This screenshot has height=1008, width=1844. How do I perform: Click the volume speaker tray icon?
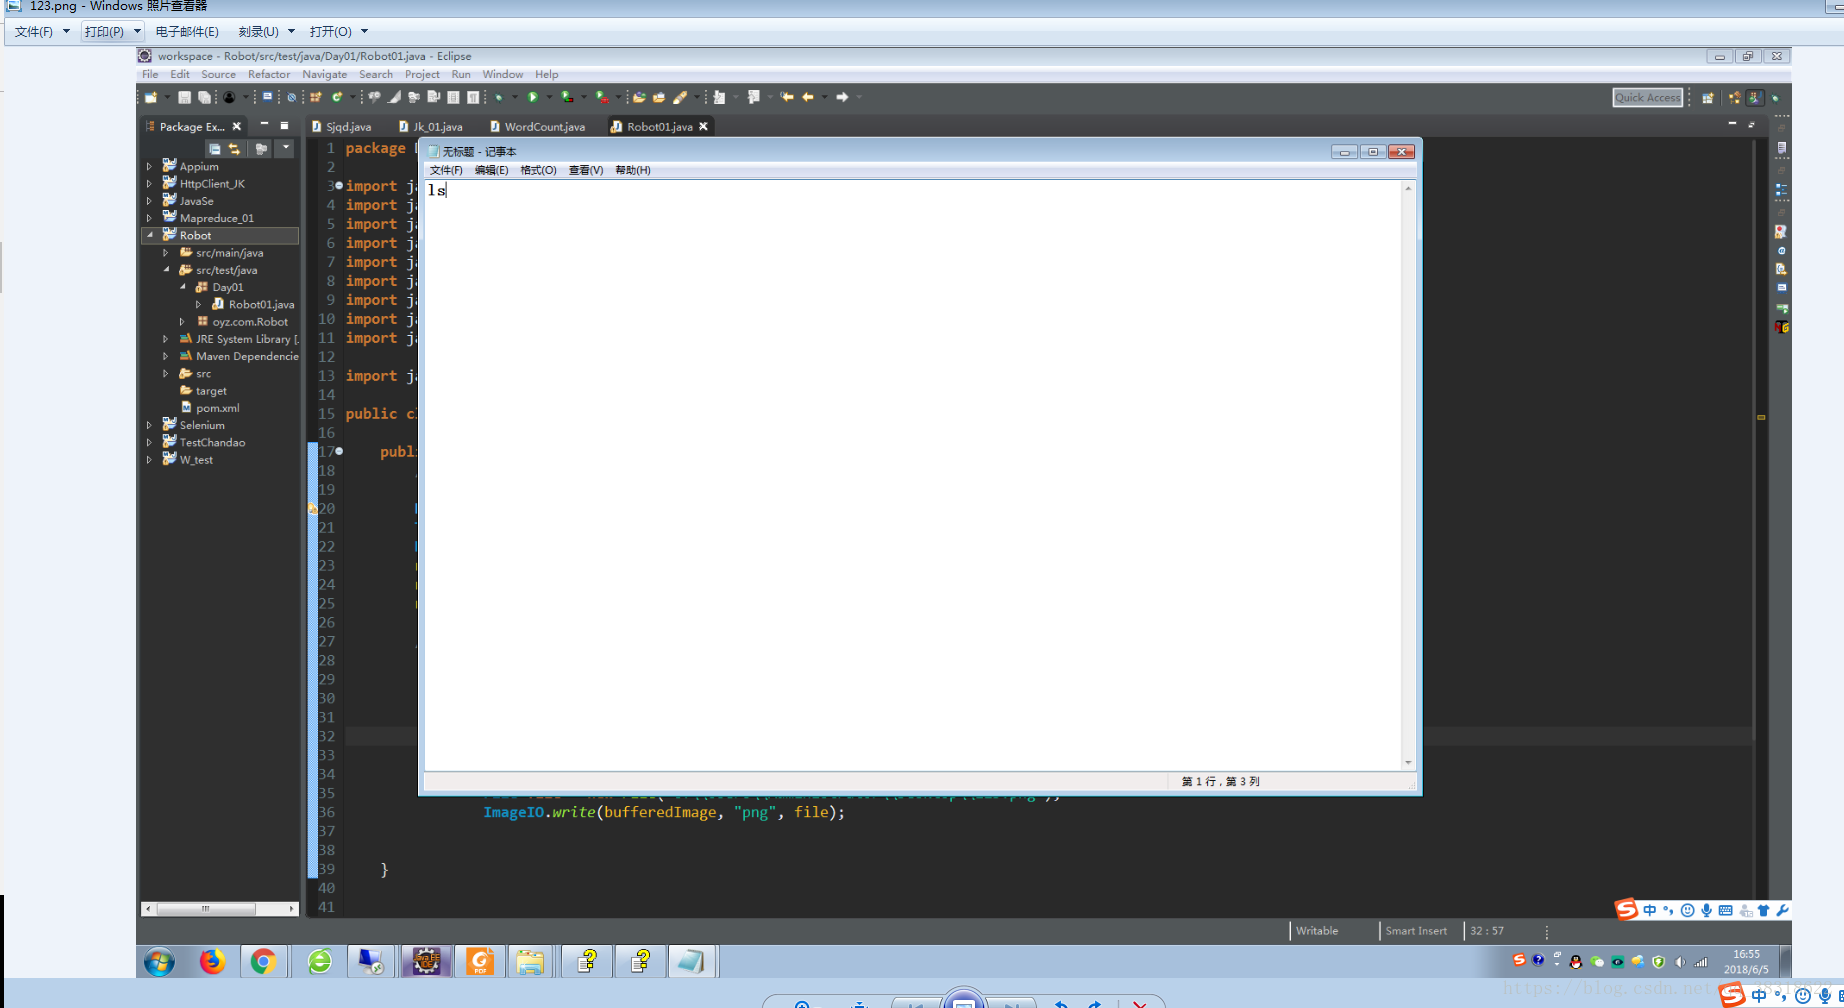1680,962
